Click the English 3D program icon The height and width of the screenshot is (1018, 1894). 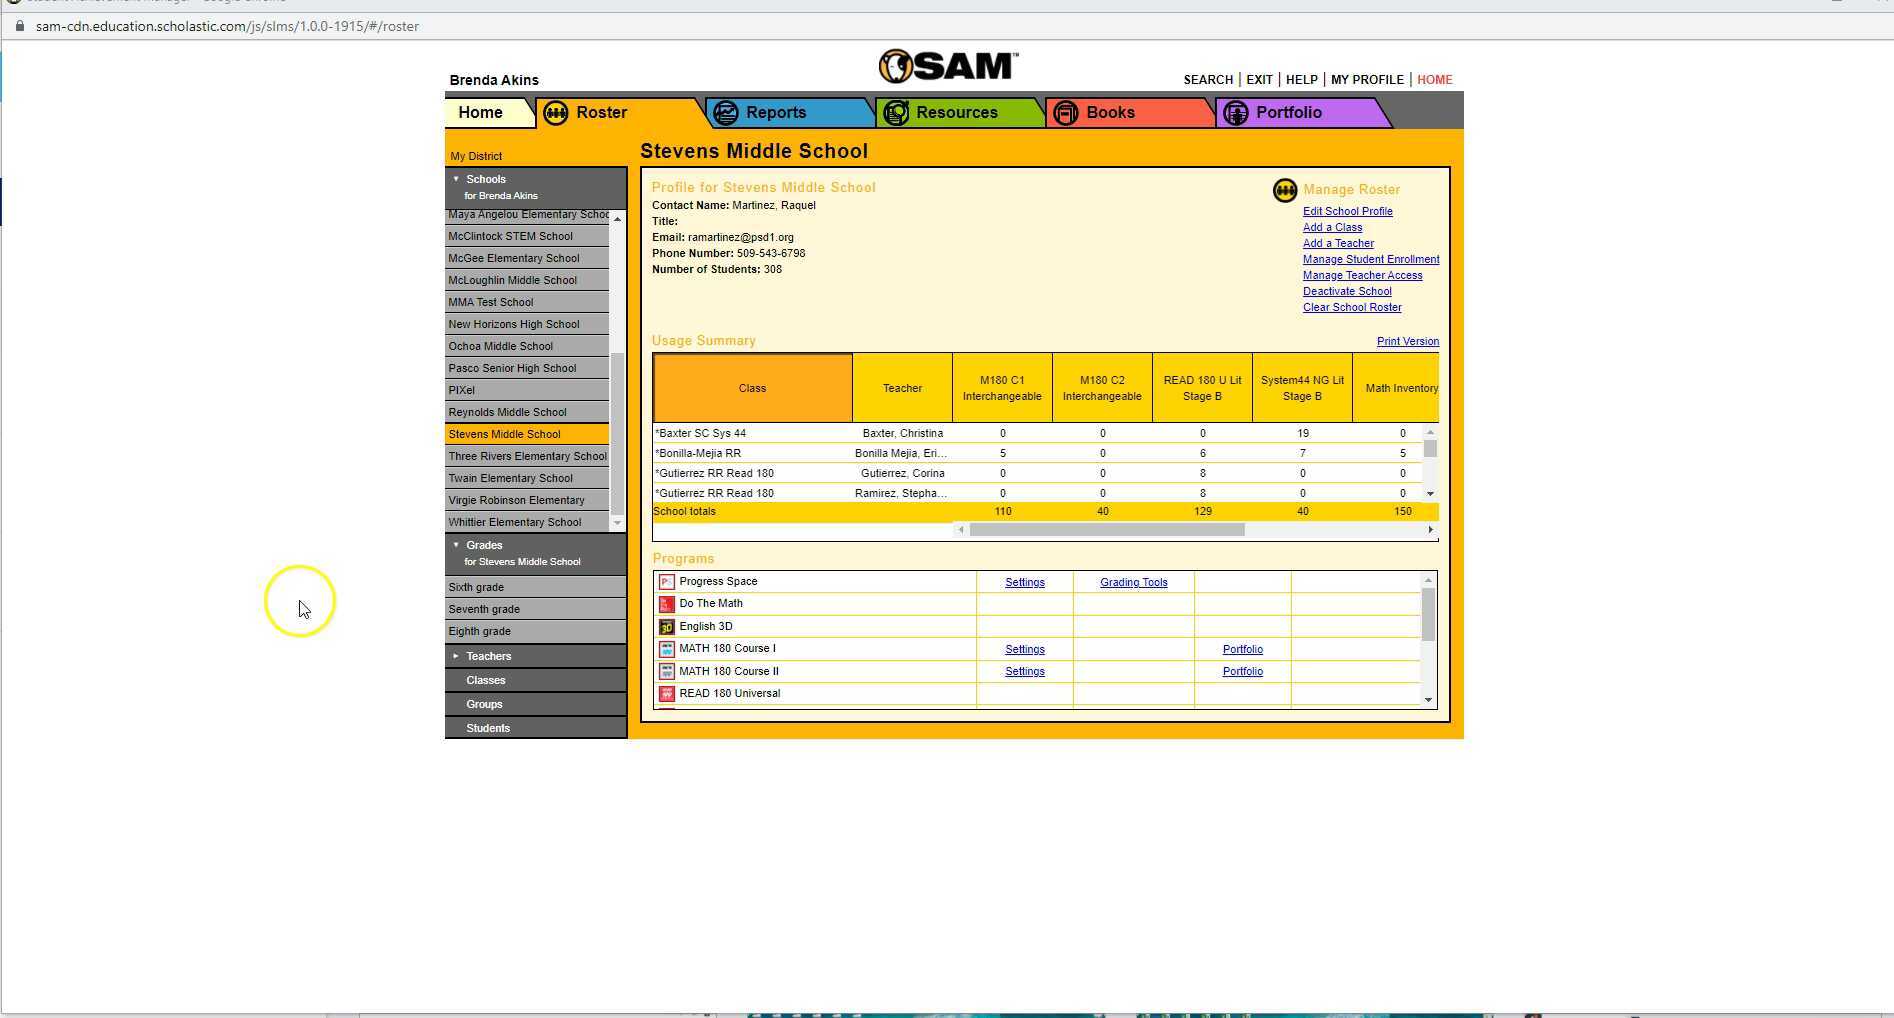(x=667, y=626)
